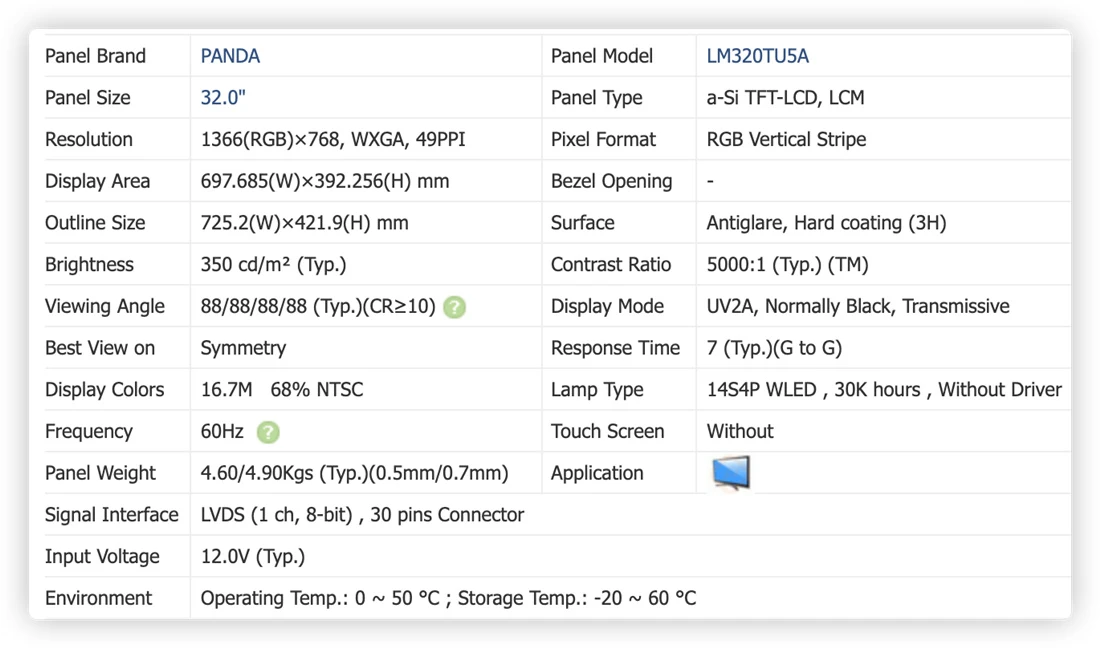Screen dimensions: 1100x648
Task: Follow the 32.0" panel size link
Action: pos(223,97)
